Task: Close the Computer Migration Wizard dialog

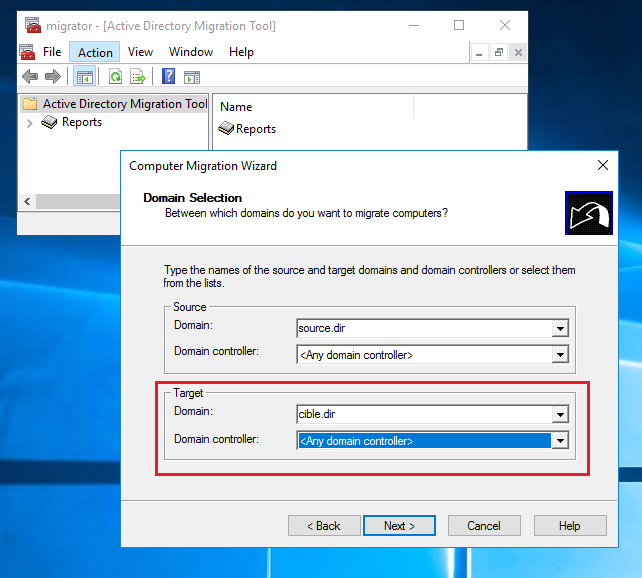Action: [x=603, y=165]
